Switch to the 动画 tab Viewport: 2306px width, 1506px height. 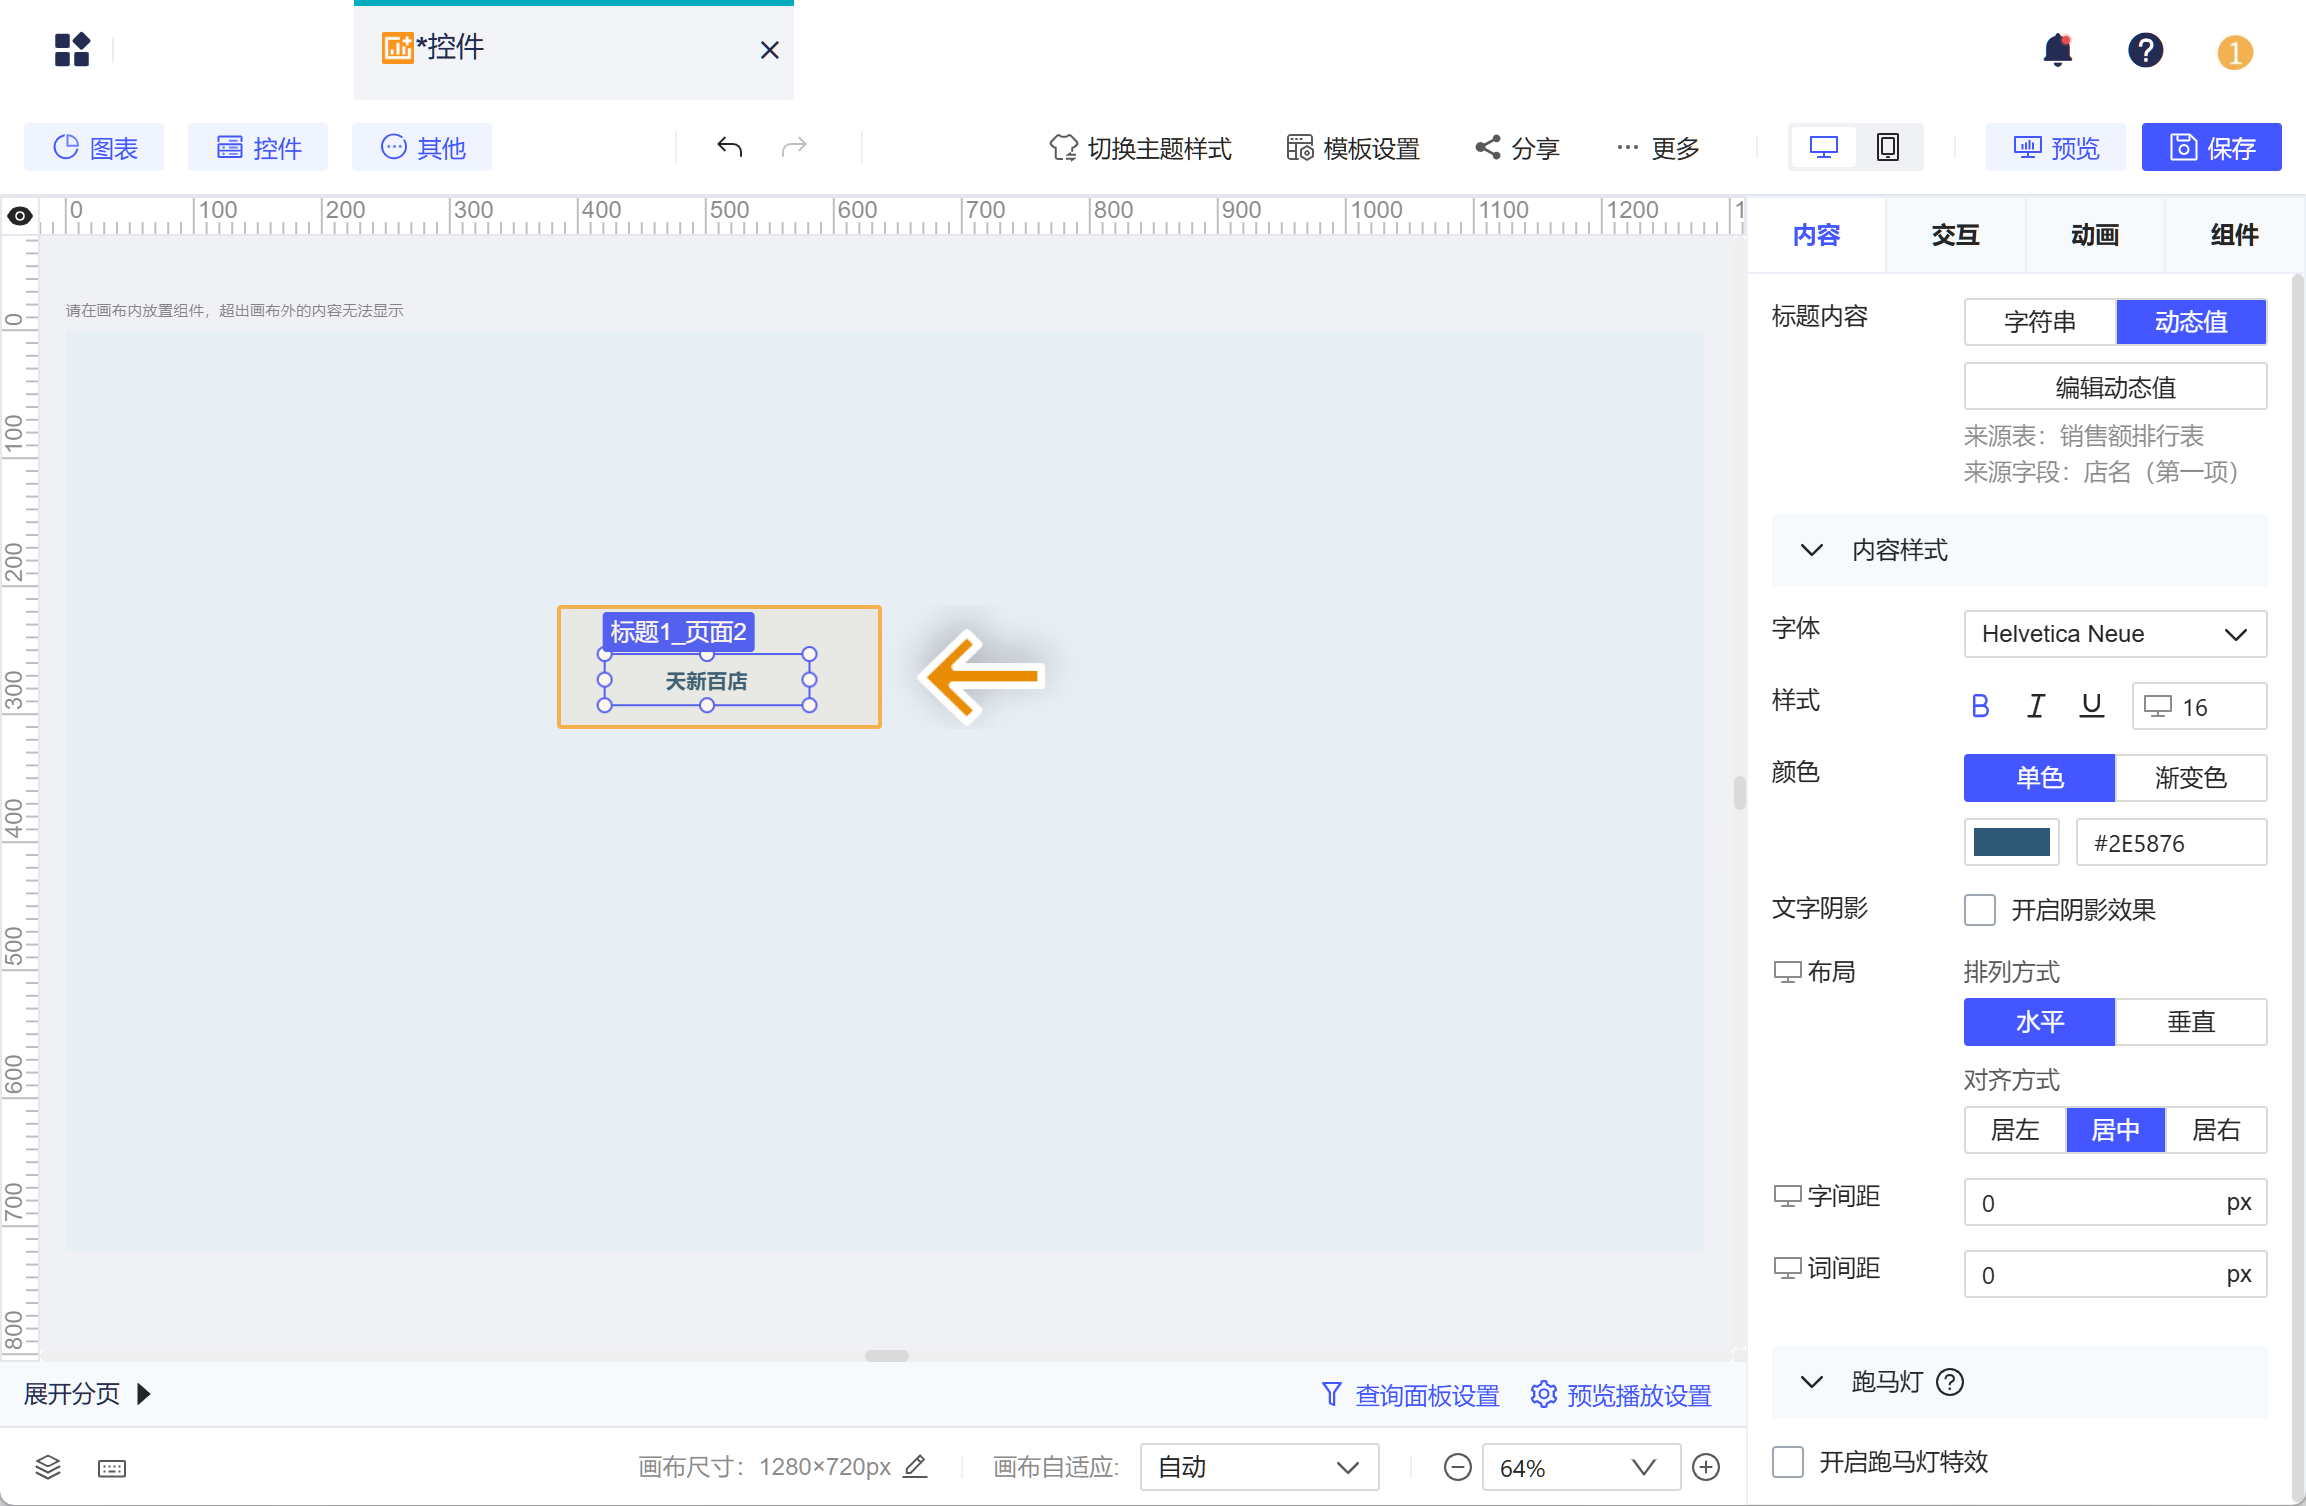pos(2094,235)
